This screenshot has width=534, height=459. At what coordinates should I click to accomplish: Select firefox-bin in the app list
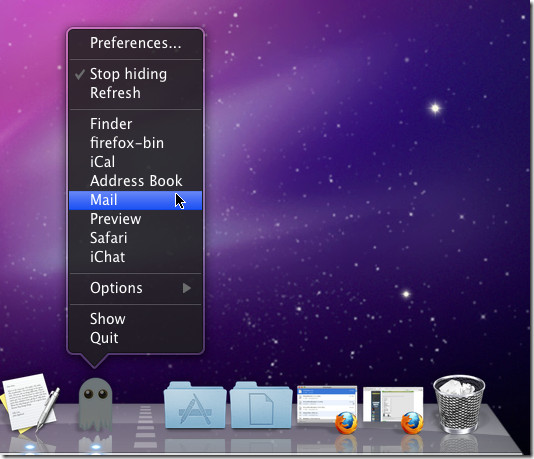(136, 143)
